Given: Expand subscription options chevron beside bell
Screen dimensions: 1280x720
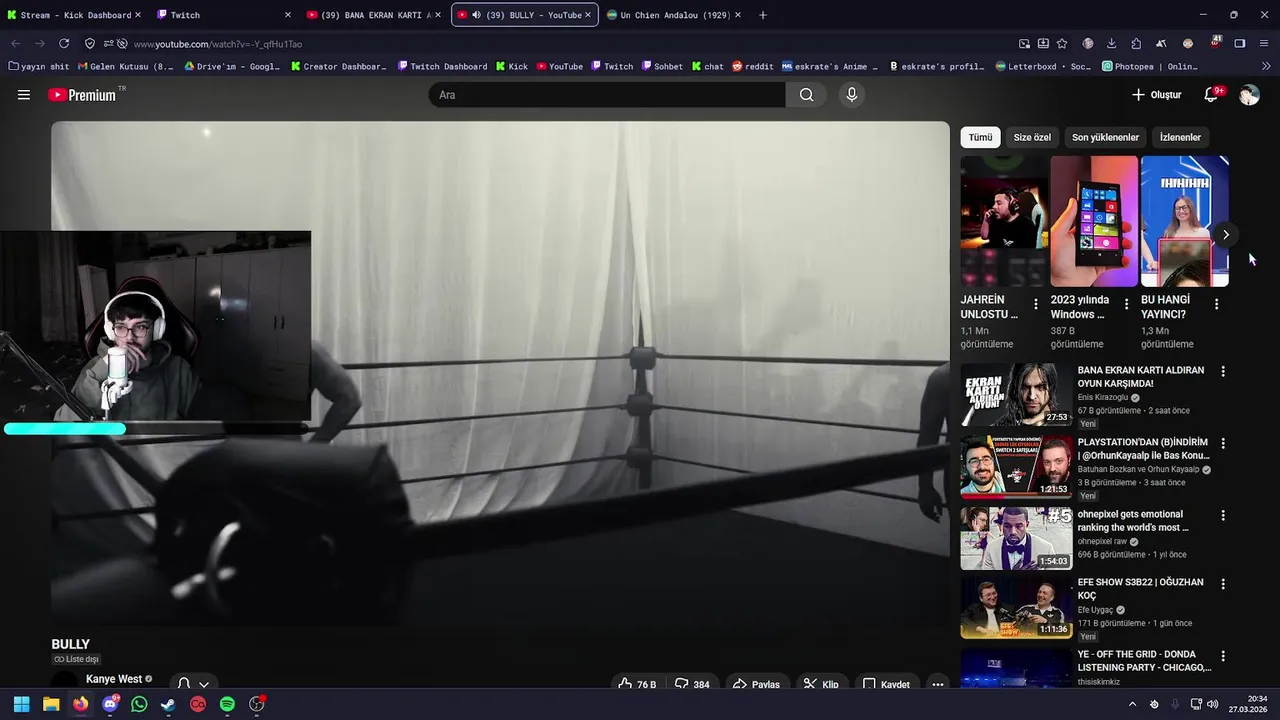Looking at the screenshot, I should 204,685.
